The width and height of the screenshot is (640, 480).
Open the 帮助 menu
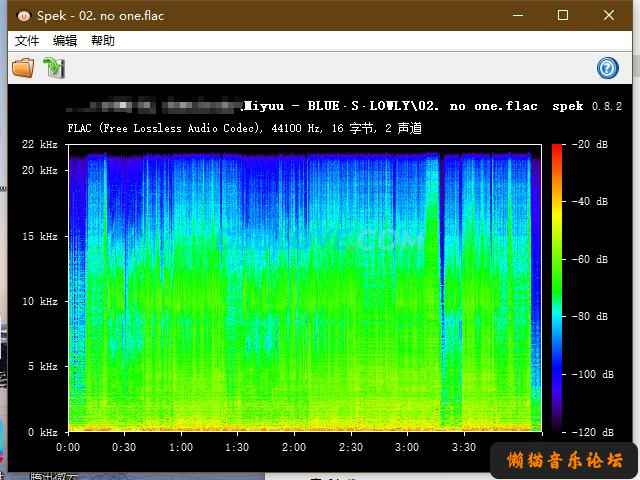102,41
